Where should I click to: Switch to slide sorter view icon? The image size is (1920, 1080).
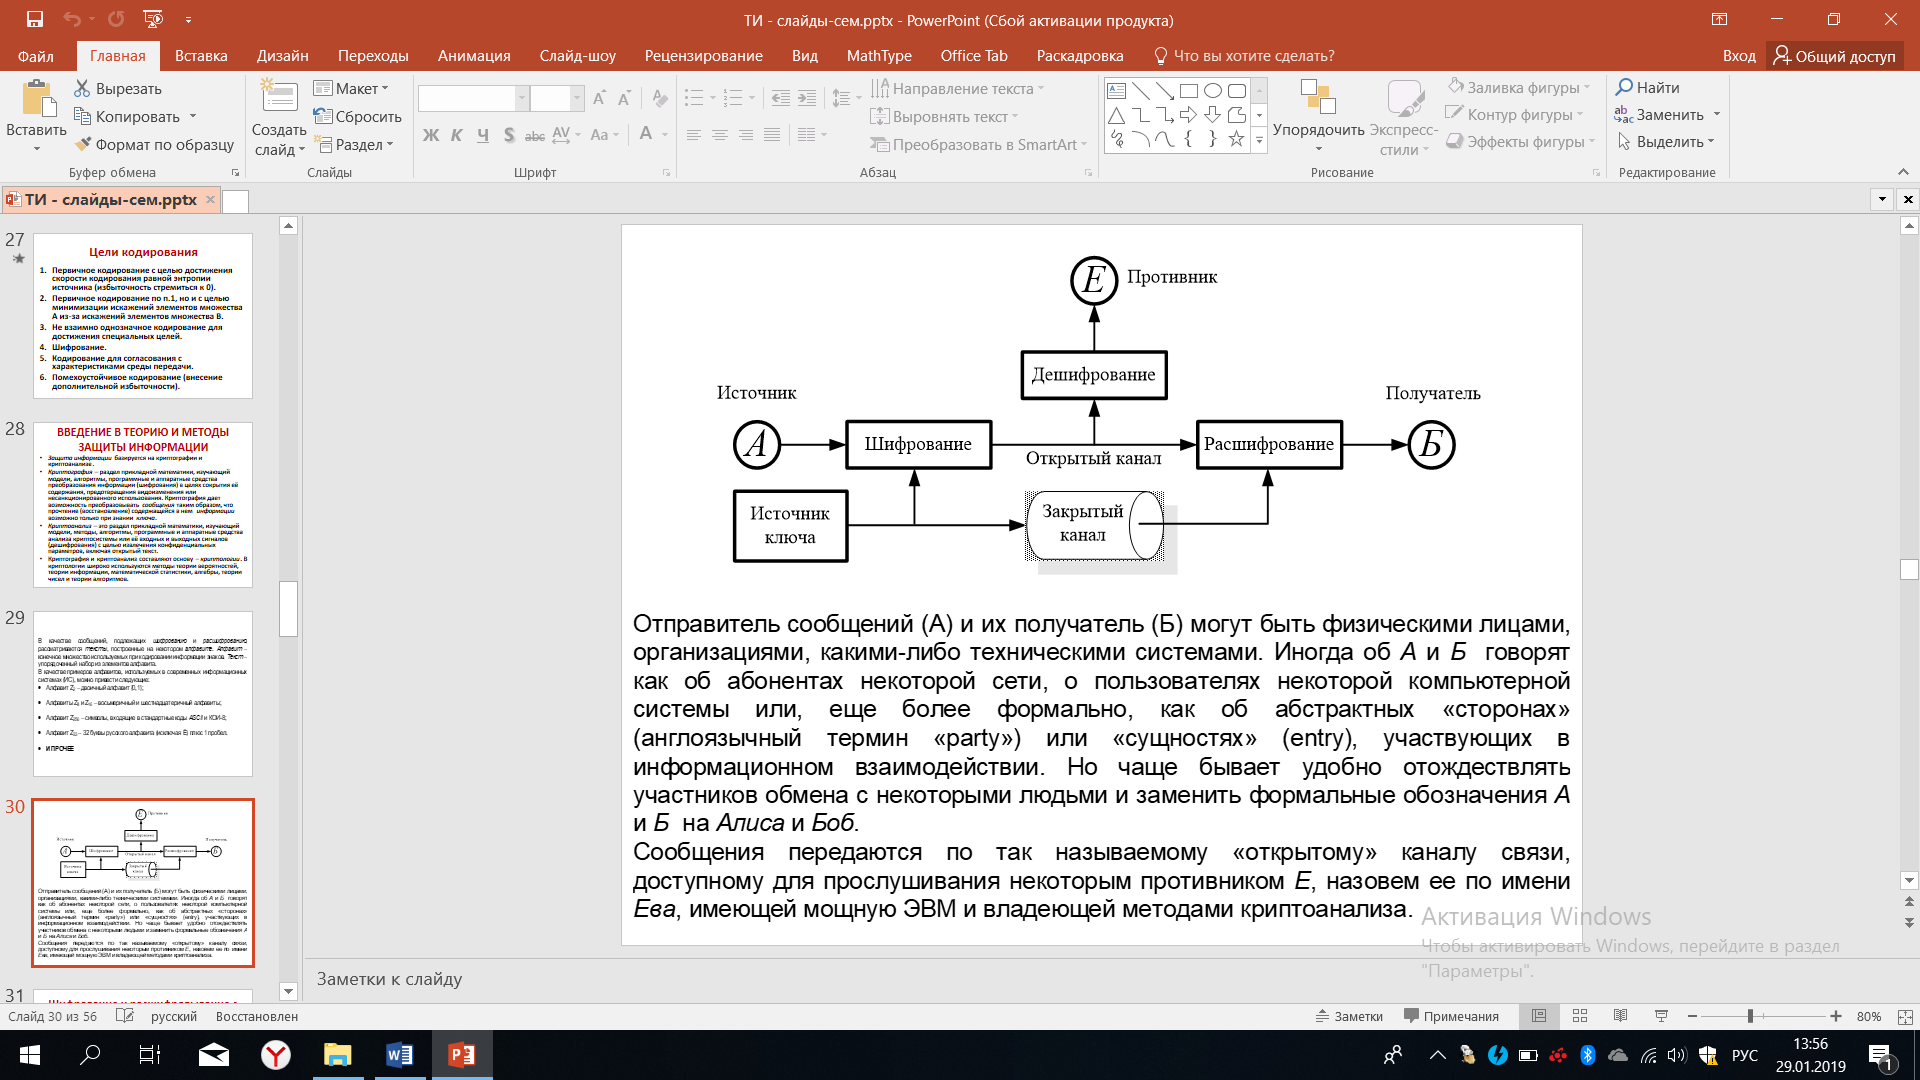1580,1016
